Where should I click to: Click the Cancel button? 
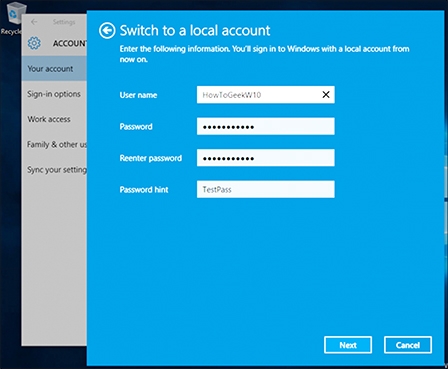pyautogui.click(x=408, y=345)
